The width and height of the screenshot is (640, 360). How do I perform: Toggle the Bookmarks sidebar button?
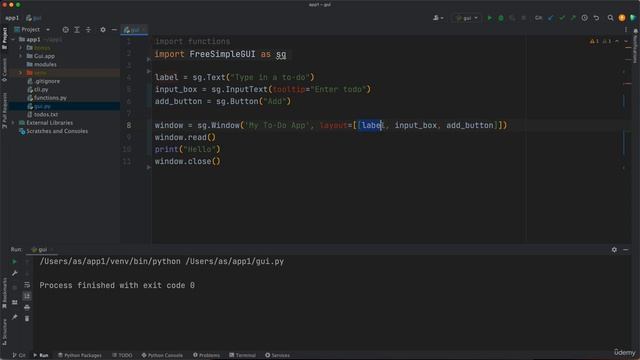4,293
